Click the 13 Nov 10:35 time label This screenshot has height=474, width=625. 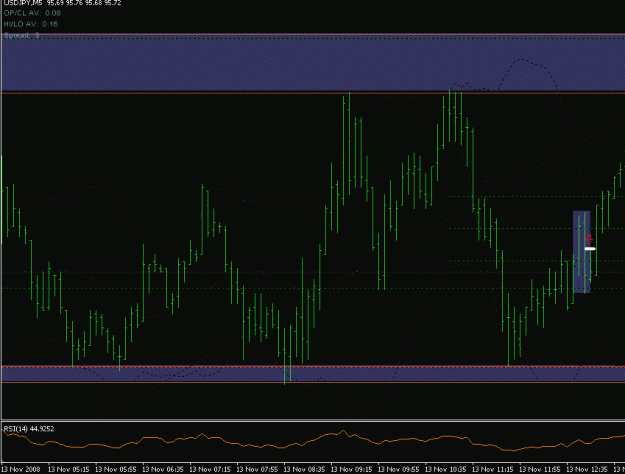(x=446, y=469)
